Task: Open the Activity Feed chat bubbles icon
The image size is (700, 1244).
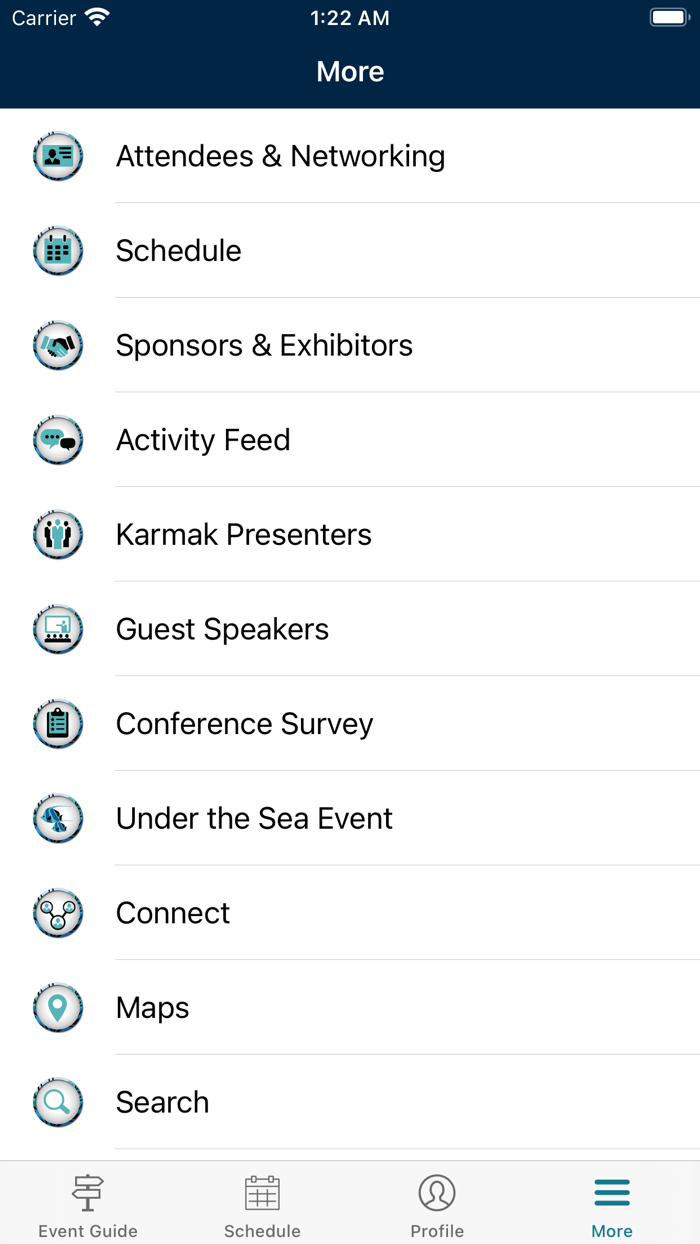Action: (57, 440)
